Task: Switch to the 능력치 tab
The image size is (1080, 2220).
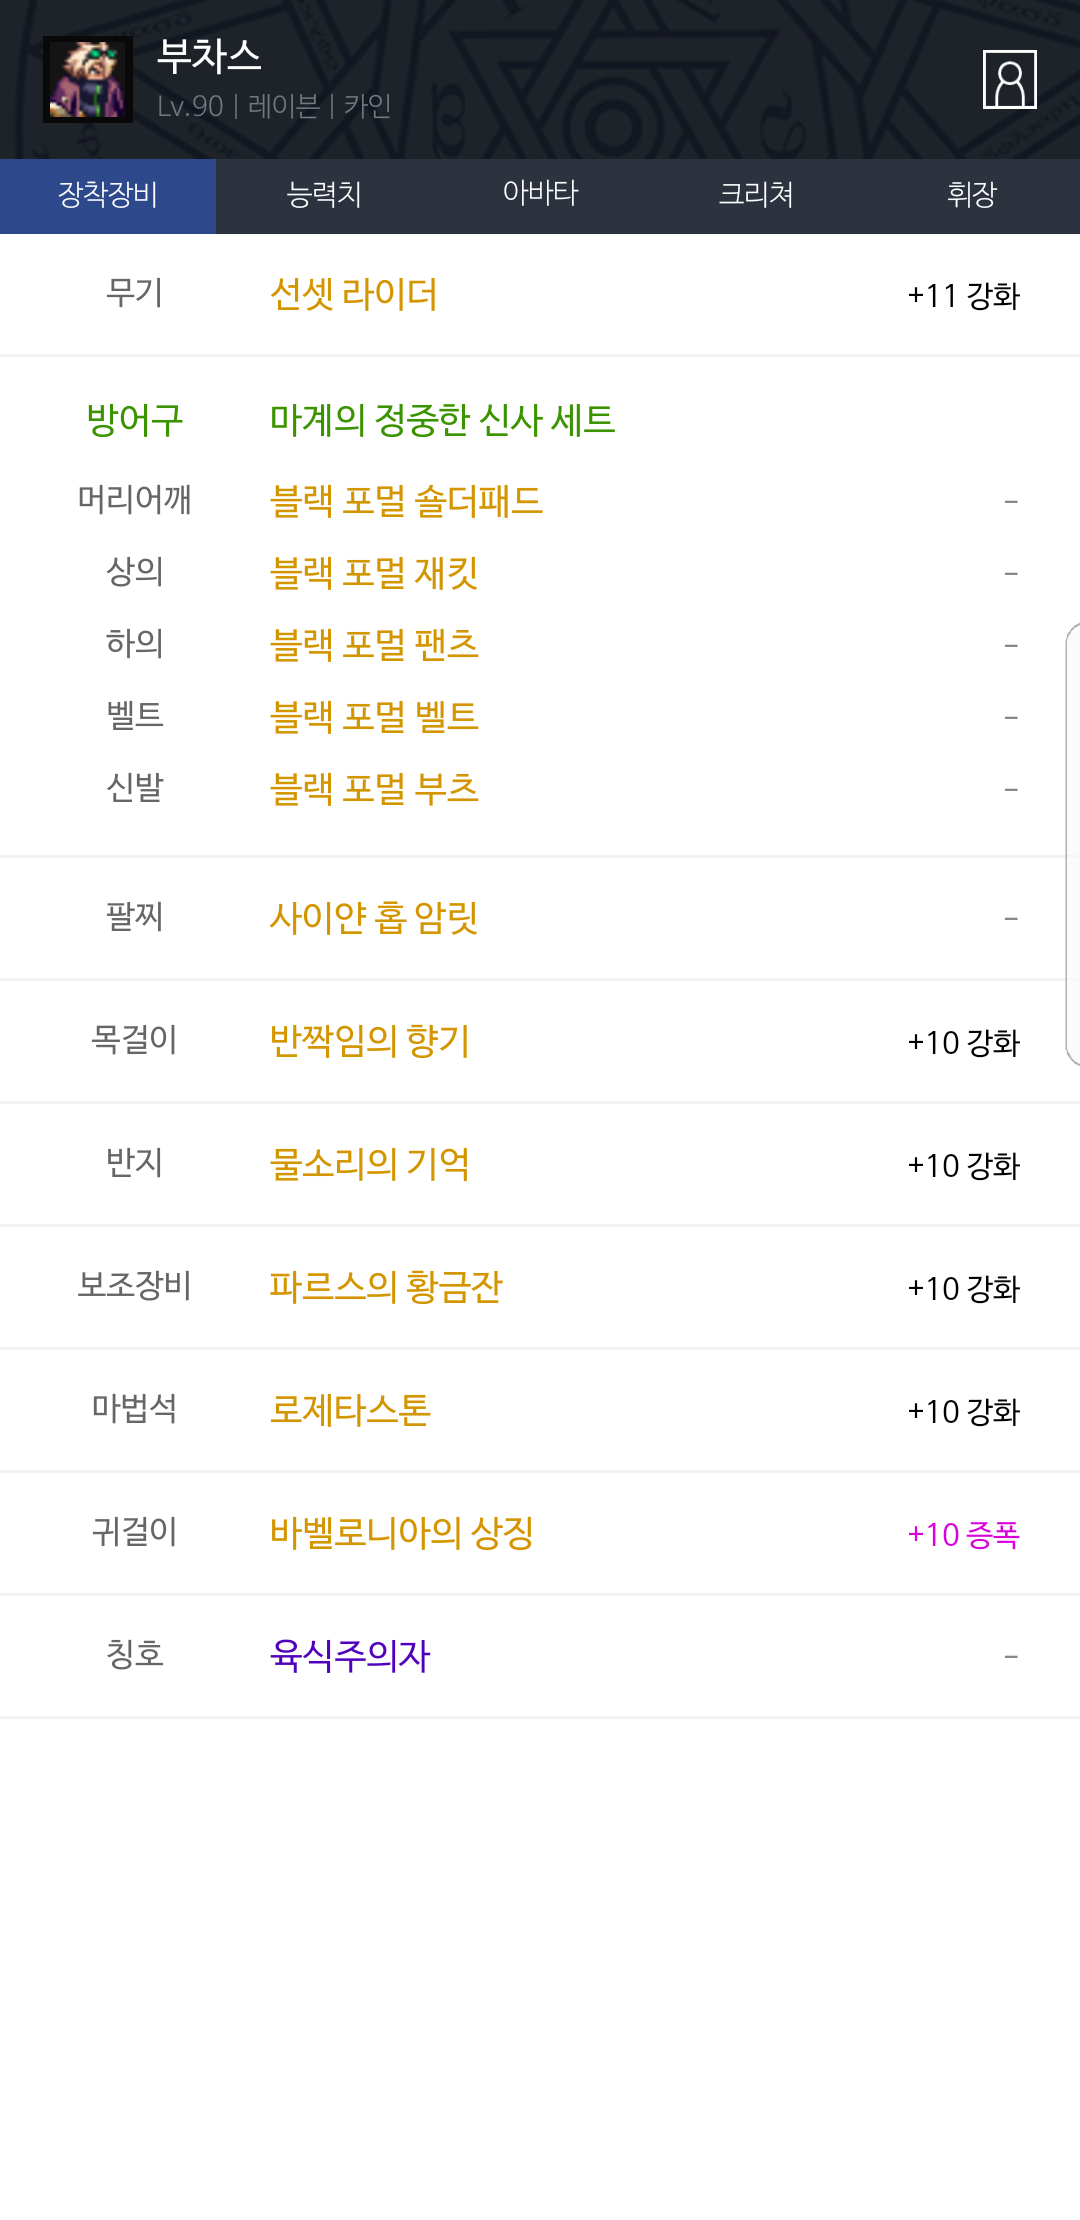Action: (x=324, y=195)
